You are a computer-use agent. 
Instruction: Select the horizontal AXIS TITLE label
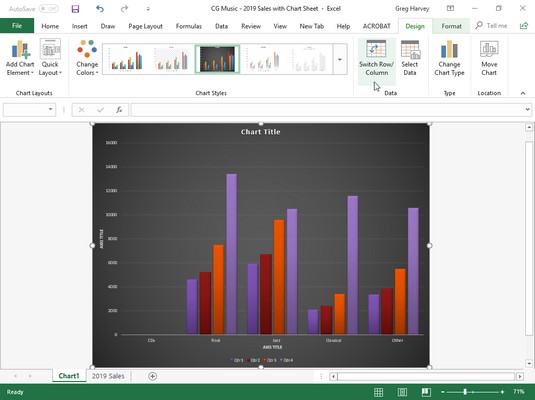272,347
